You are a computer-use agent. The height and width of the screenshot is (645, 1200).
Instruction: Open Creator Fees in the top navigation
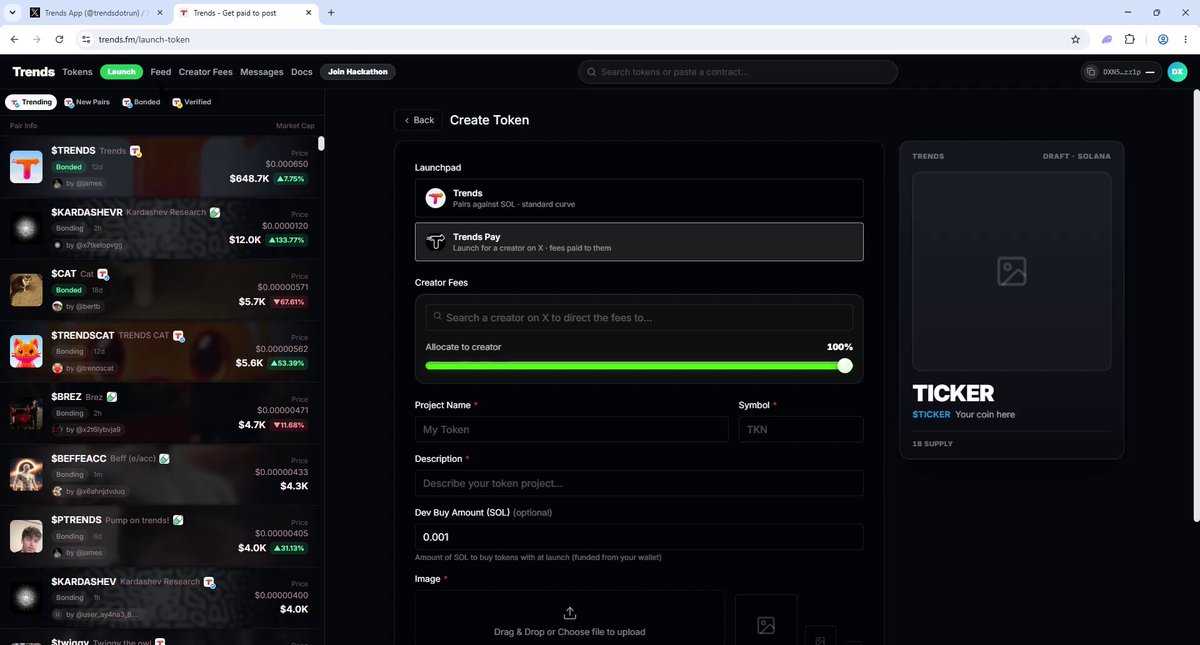tap(206, 72)
